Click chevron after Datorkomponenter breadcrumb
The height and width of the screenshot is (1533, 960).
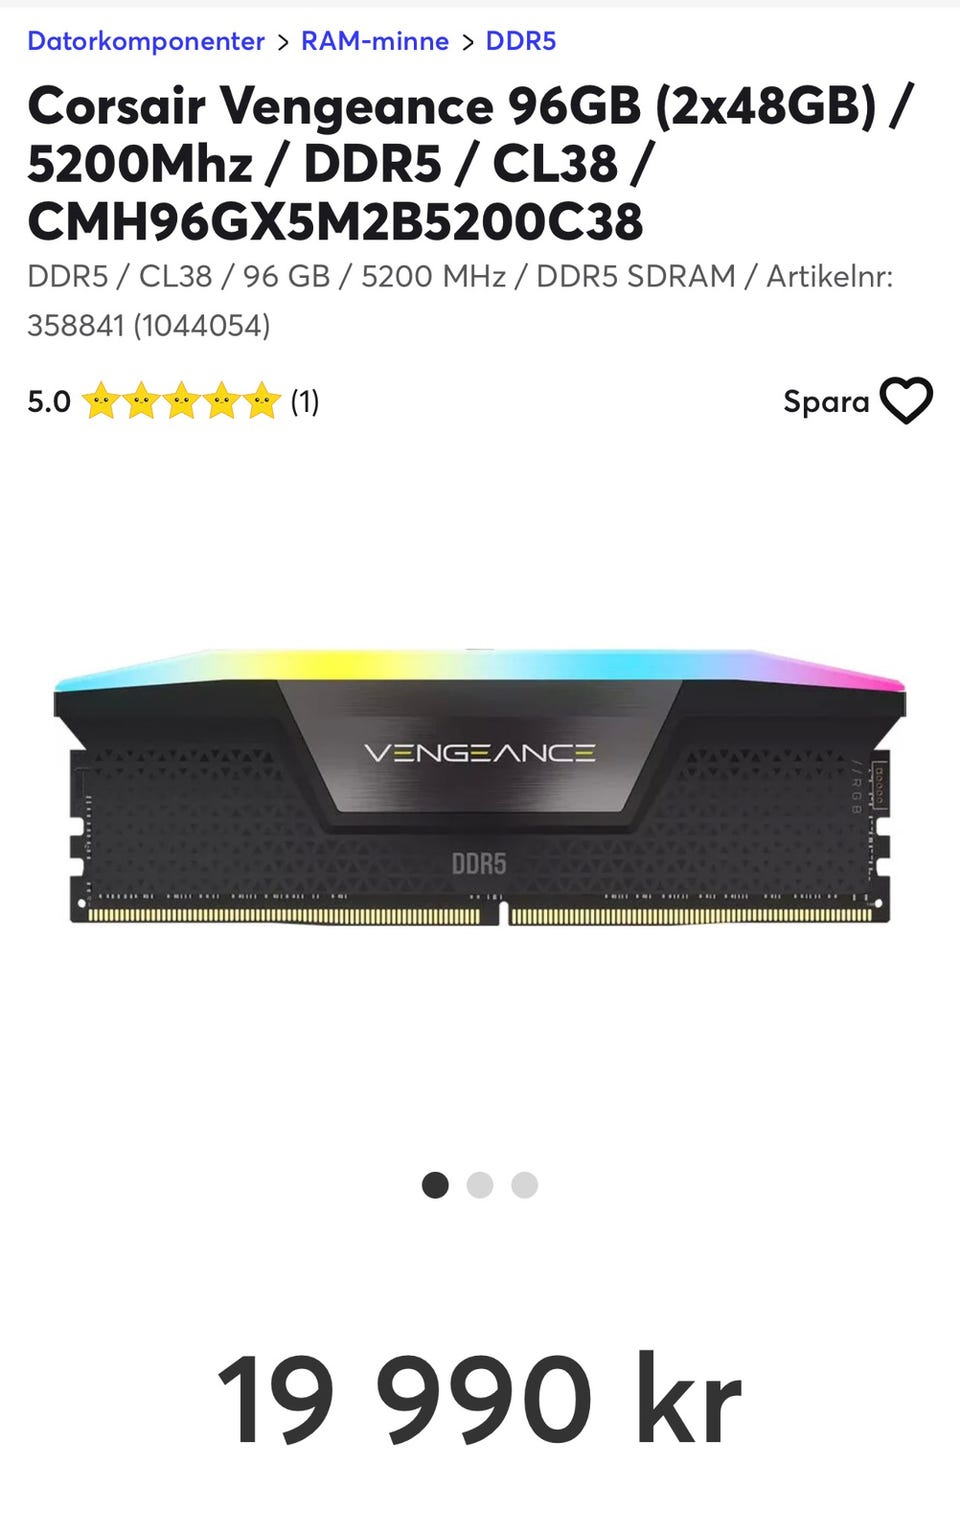pyautogui.click(x=283, y=42)
